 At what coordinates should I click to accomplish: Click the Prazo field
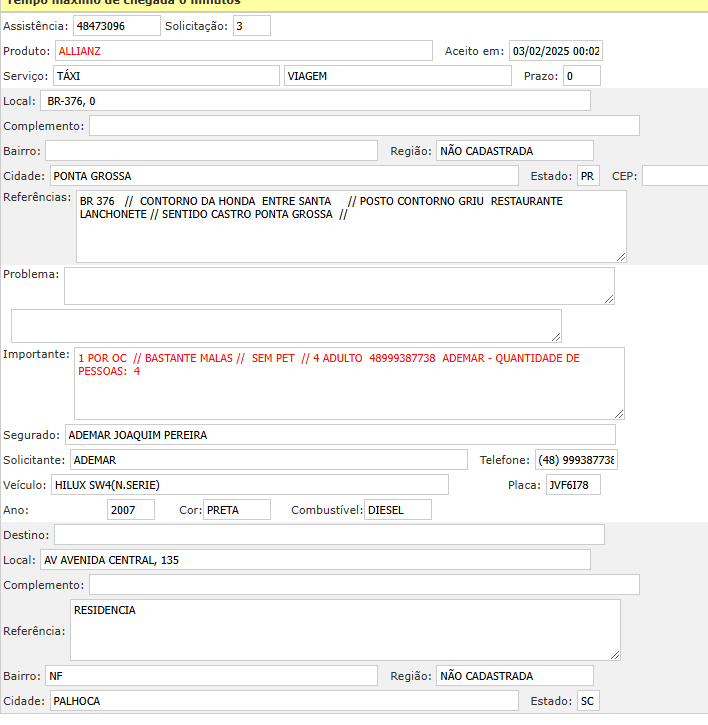pyautogui.click(x=581, y=76)
